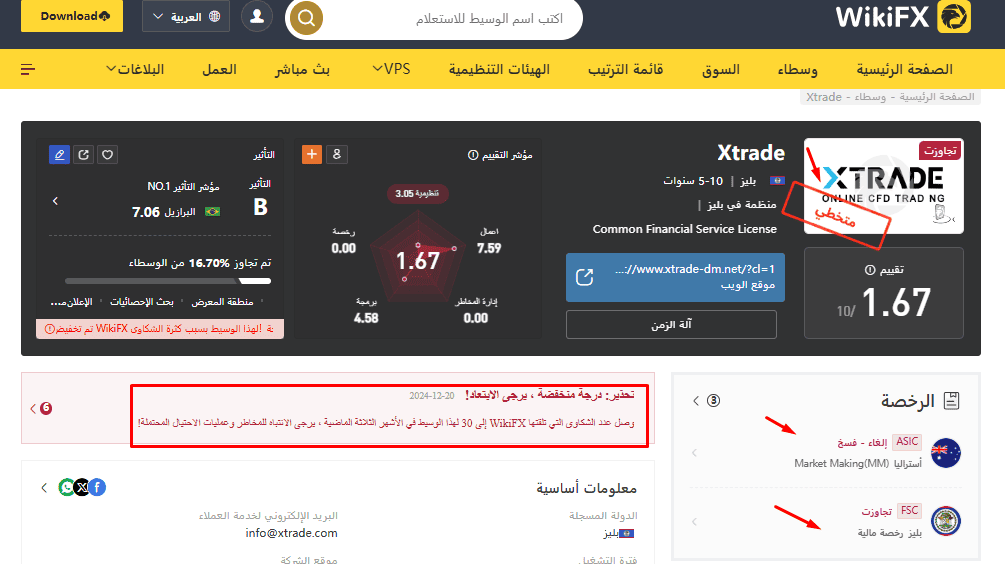Open the السوق menu item
This screenshot has width=1005, height=564.
tap(720, 69)
